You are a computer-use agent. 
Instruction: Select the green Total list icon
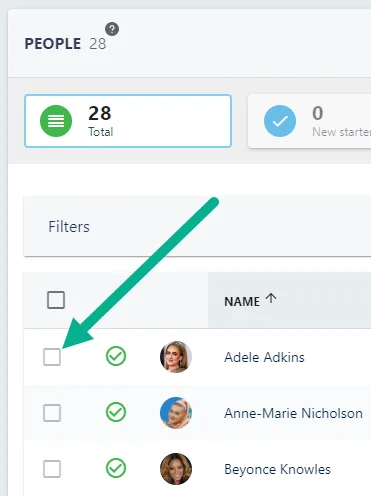(56, 121)
